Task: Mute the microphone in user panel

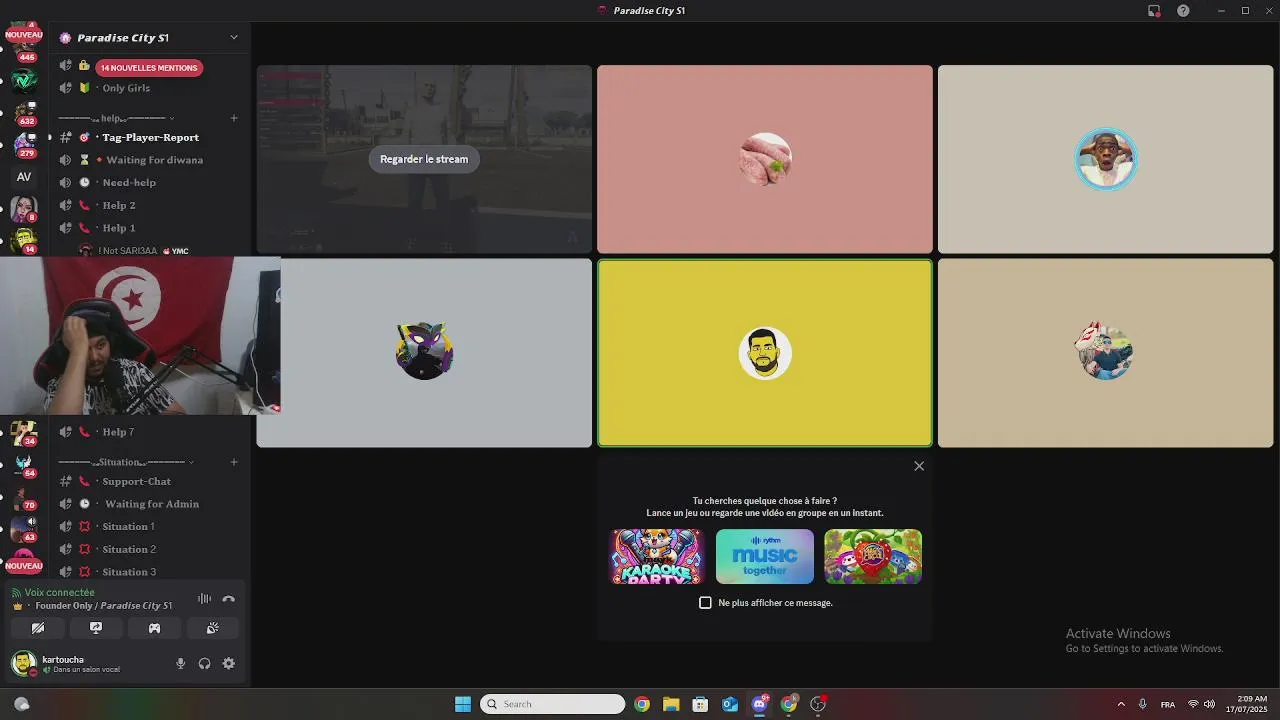Action: coord(181,663)
